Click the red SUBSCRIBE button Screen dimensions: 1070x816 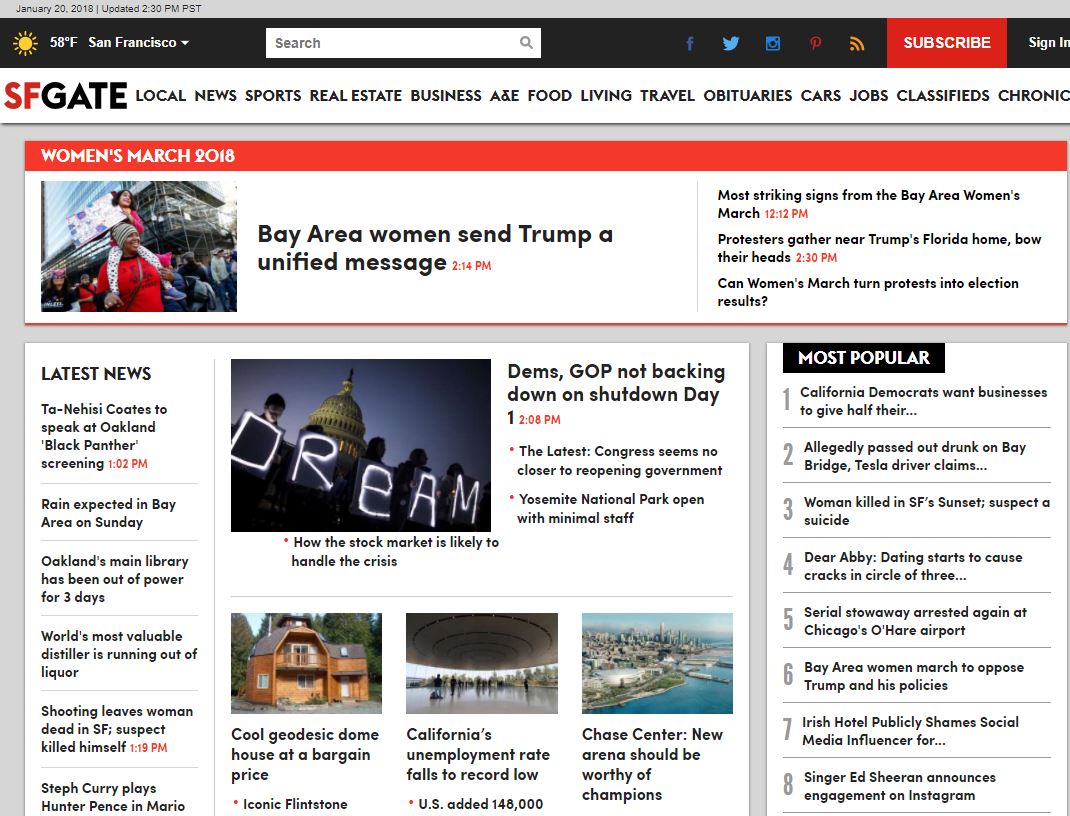946,43
